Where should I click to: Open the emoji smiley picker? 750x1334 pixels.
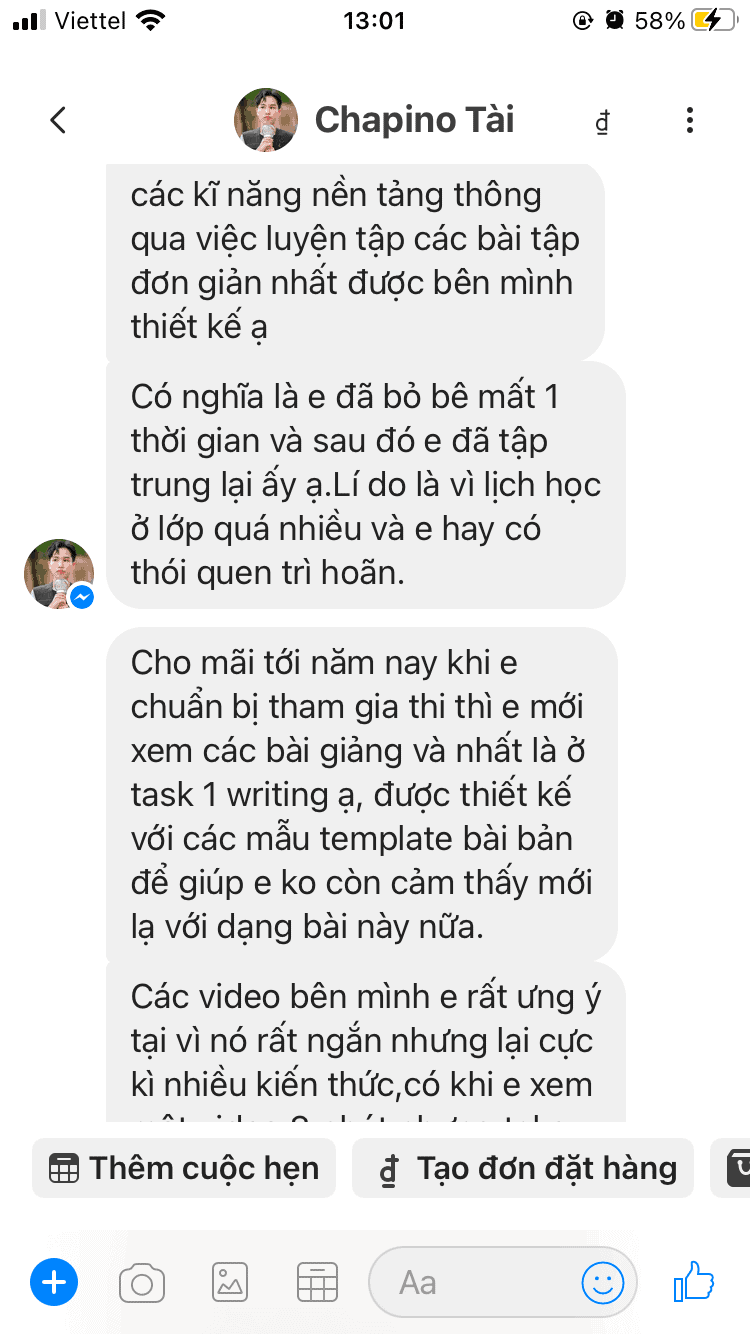[x=603, y=1282]
